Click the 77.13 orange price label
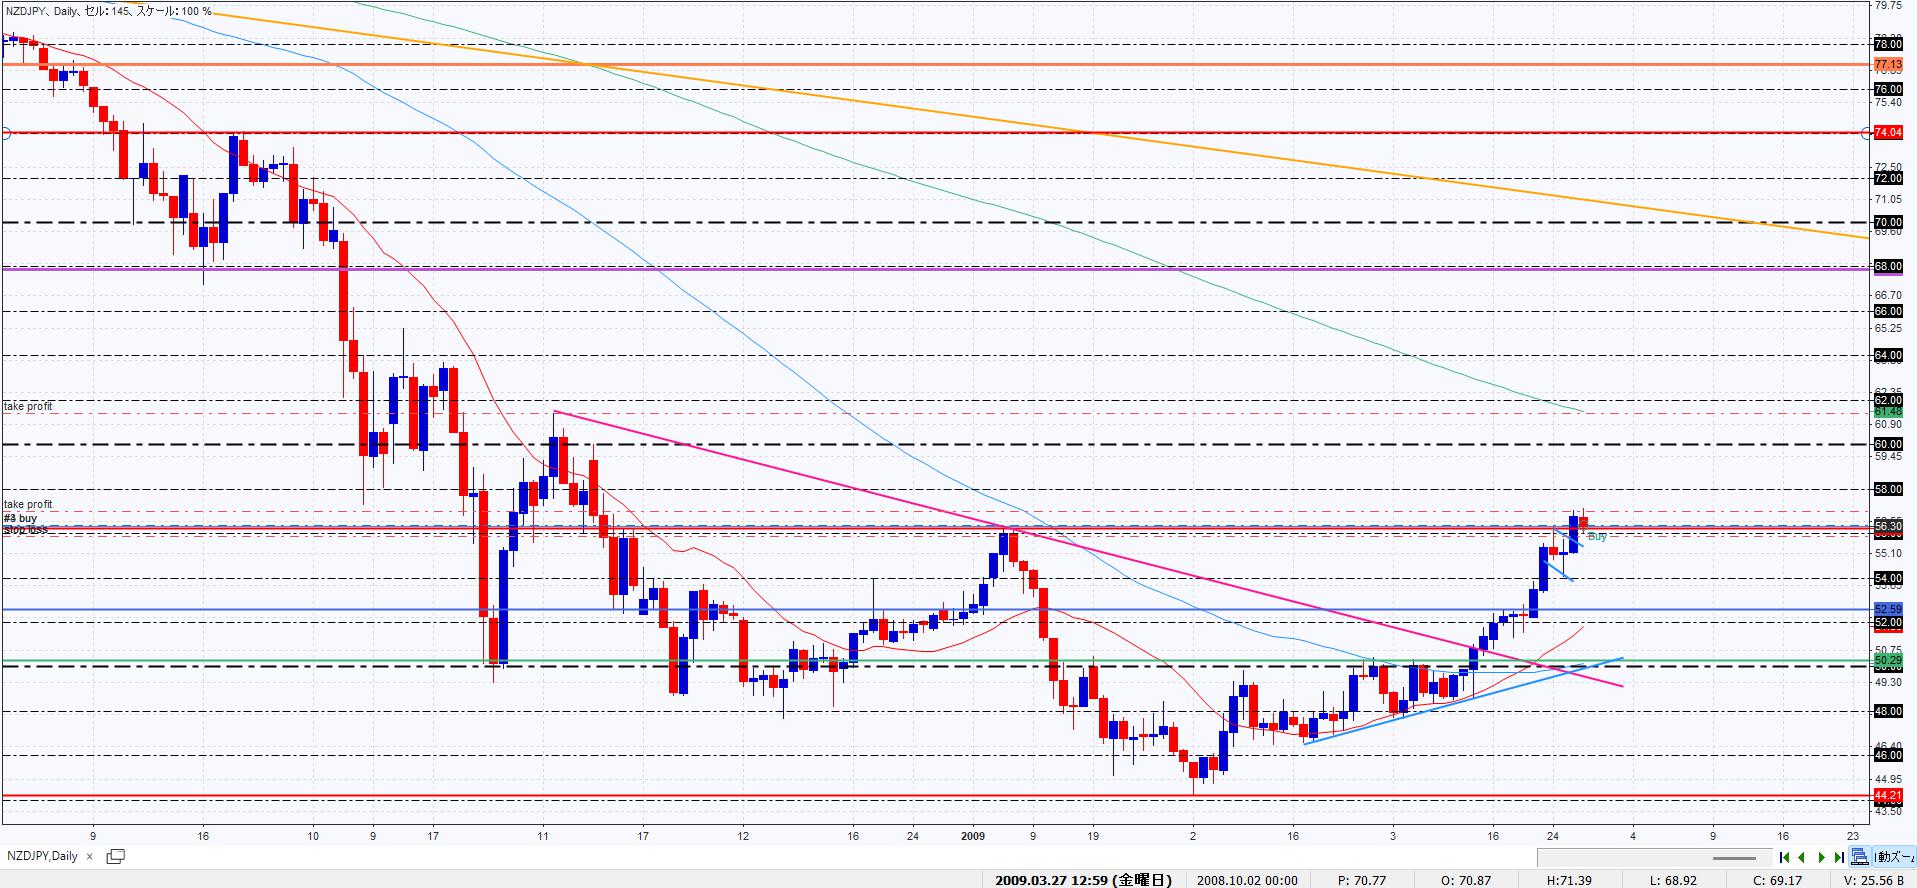This screenshot has width=1917, height=888. 1887,64
